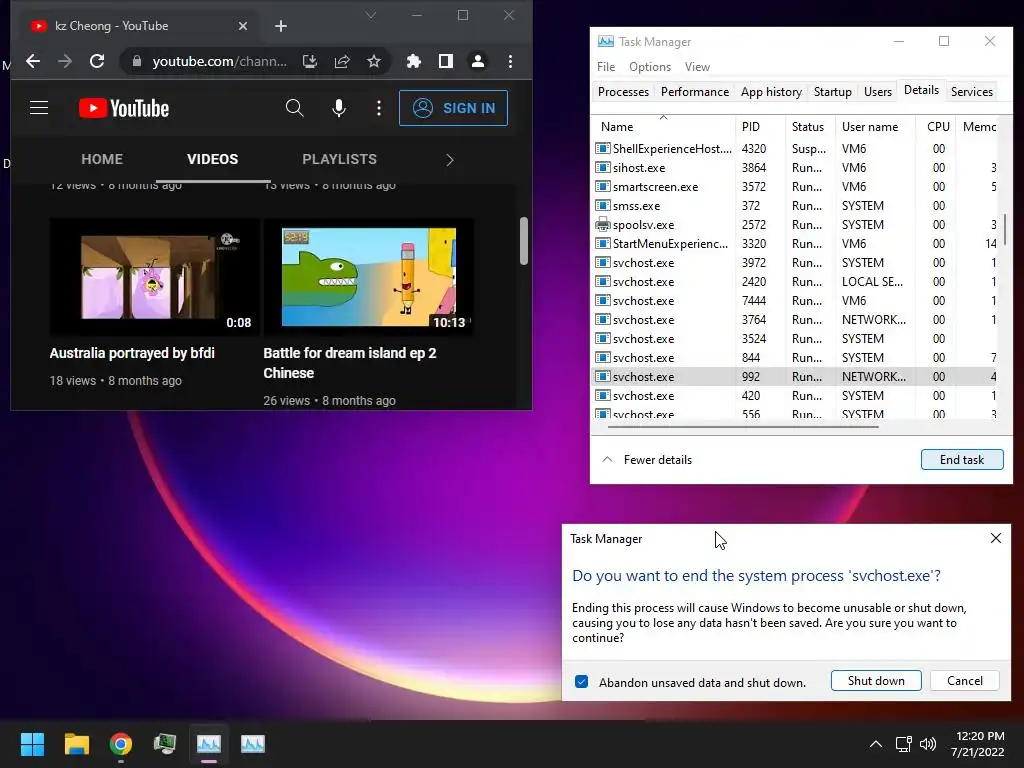Select smss.exe process row
1024x768 pixels.
coord(795,206)
